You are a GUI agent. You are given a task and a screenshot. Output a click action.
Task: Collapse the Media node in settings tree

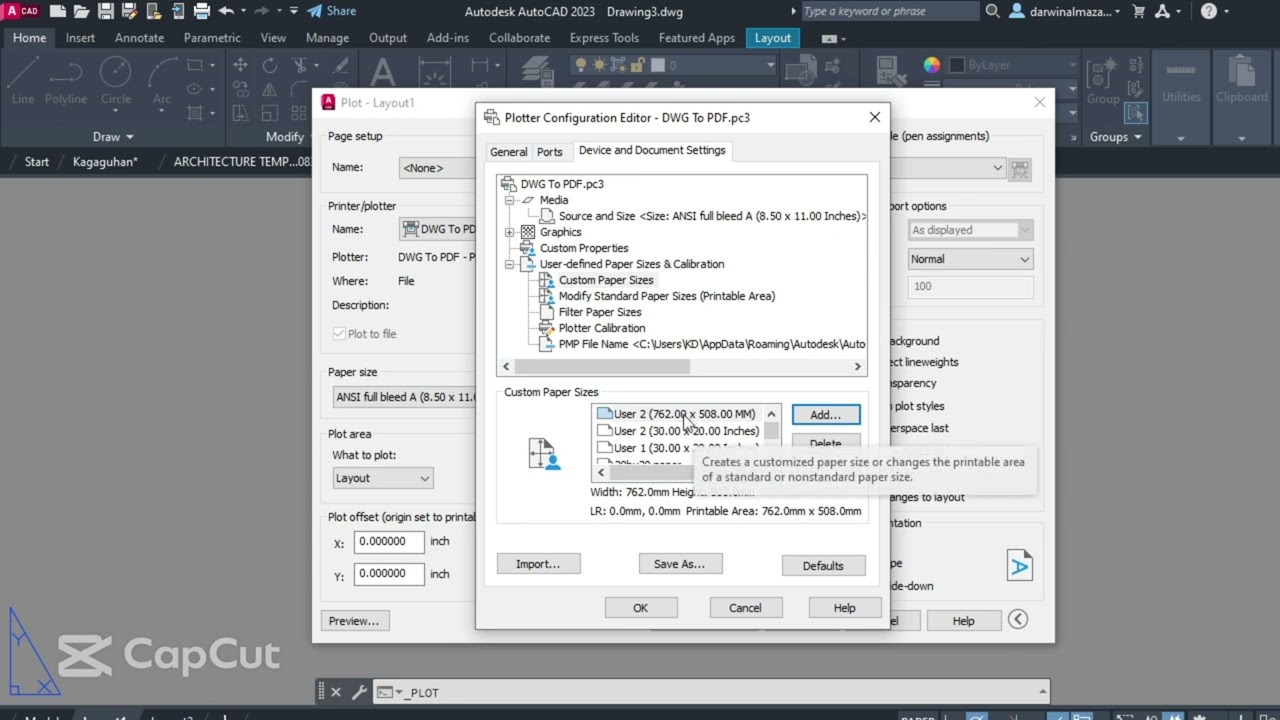pyautogui.click(x=509, y=200)
